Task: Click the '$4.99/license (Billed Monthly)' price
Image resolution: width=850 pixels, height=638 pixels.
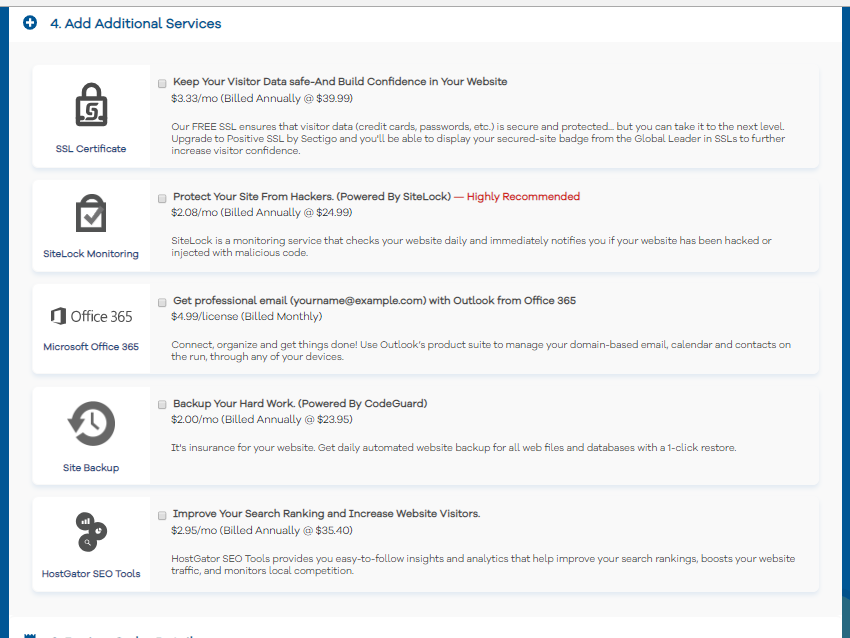Action: [x=247, y=317]
